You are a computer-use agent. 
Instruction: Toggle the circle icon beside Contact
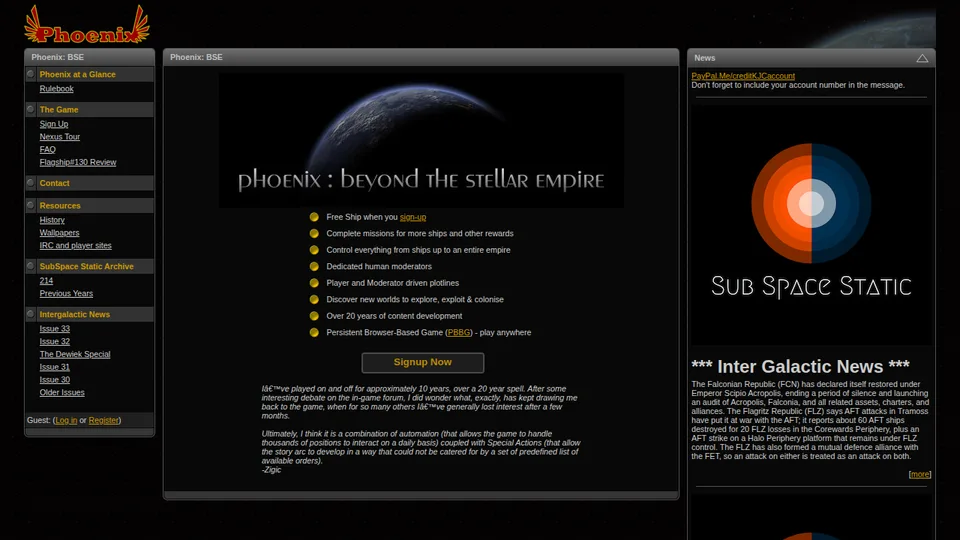31,182
